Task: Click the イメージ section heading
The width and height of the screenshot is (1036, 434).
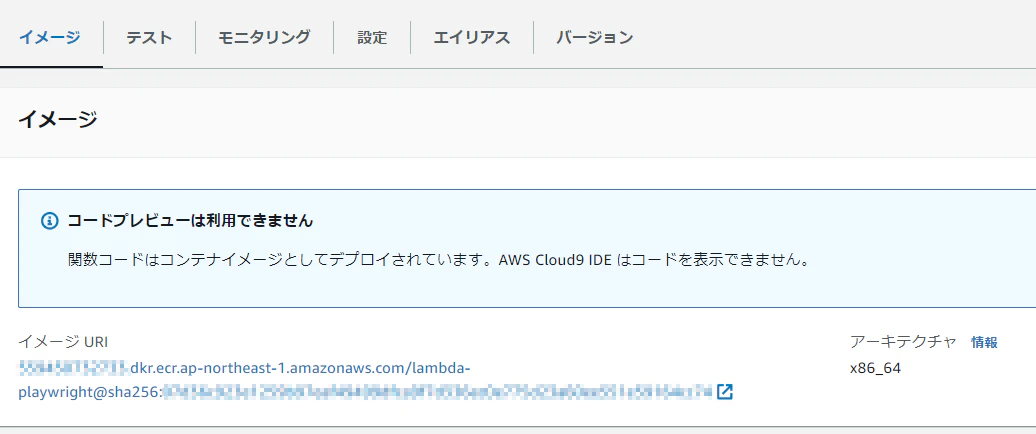Action: (x=57, y=120)
